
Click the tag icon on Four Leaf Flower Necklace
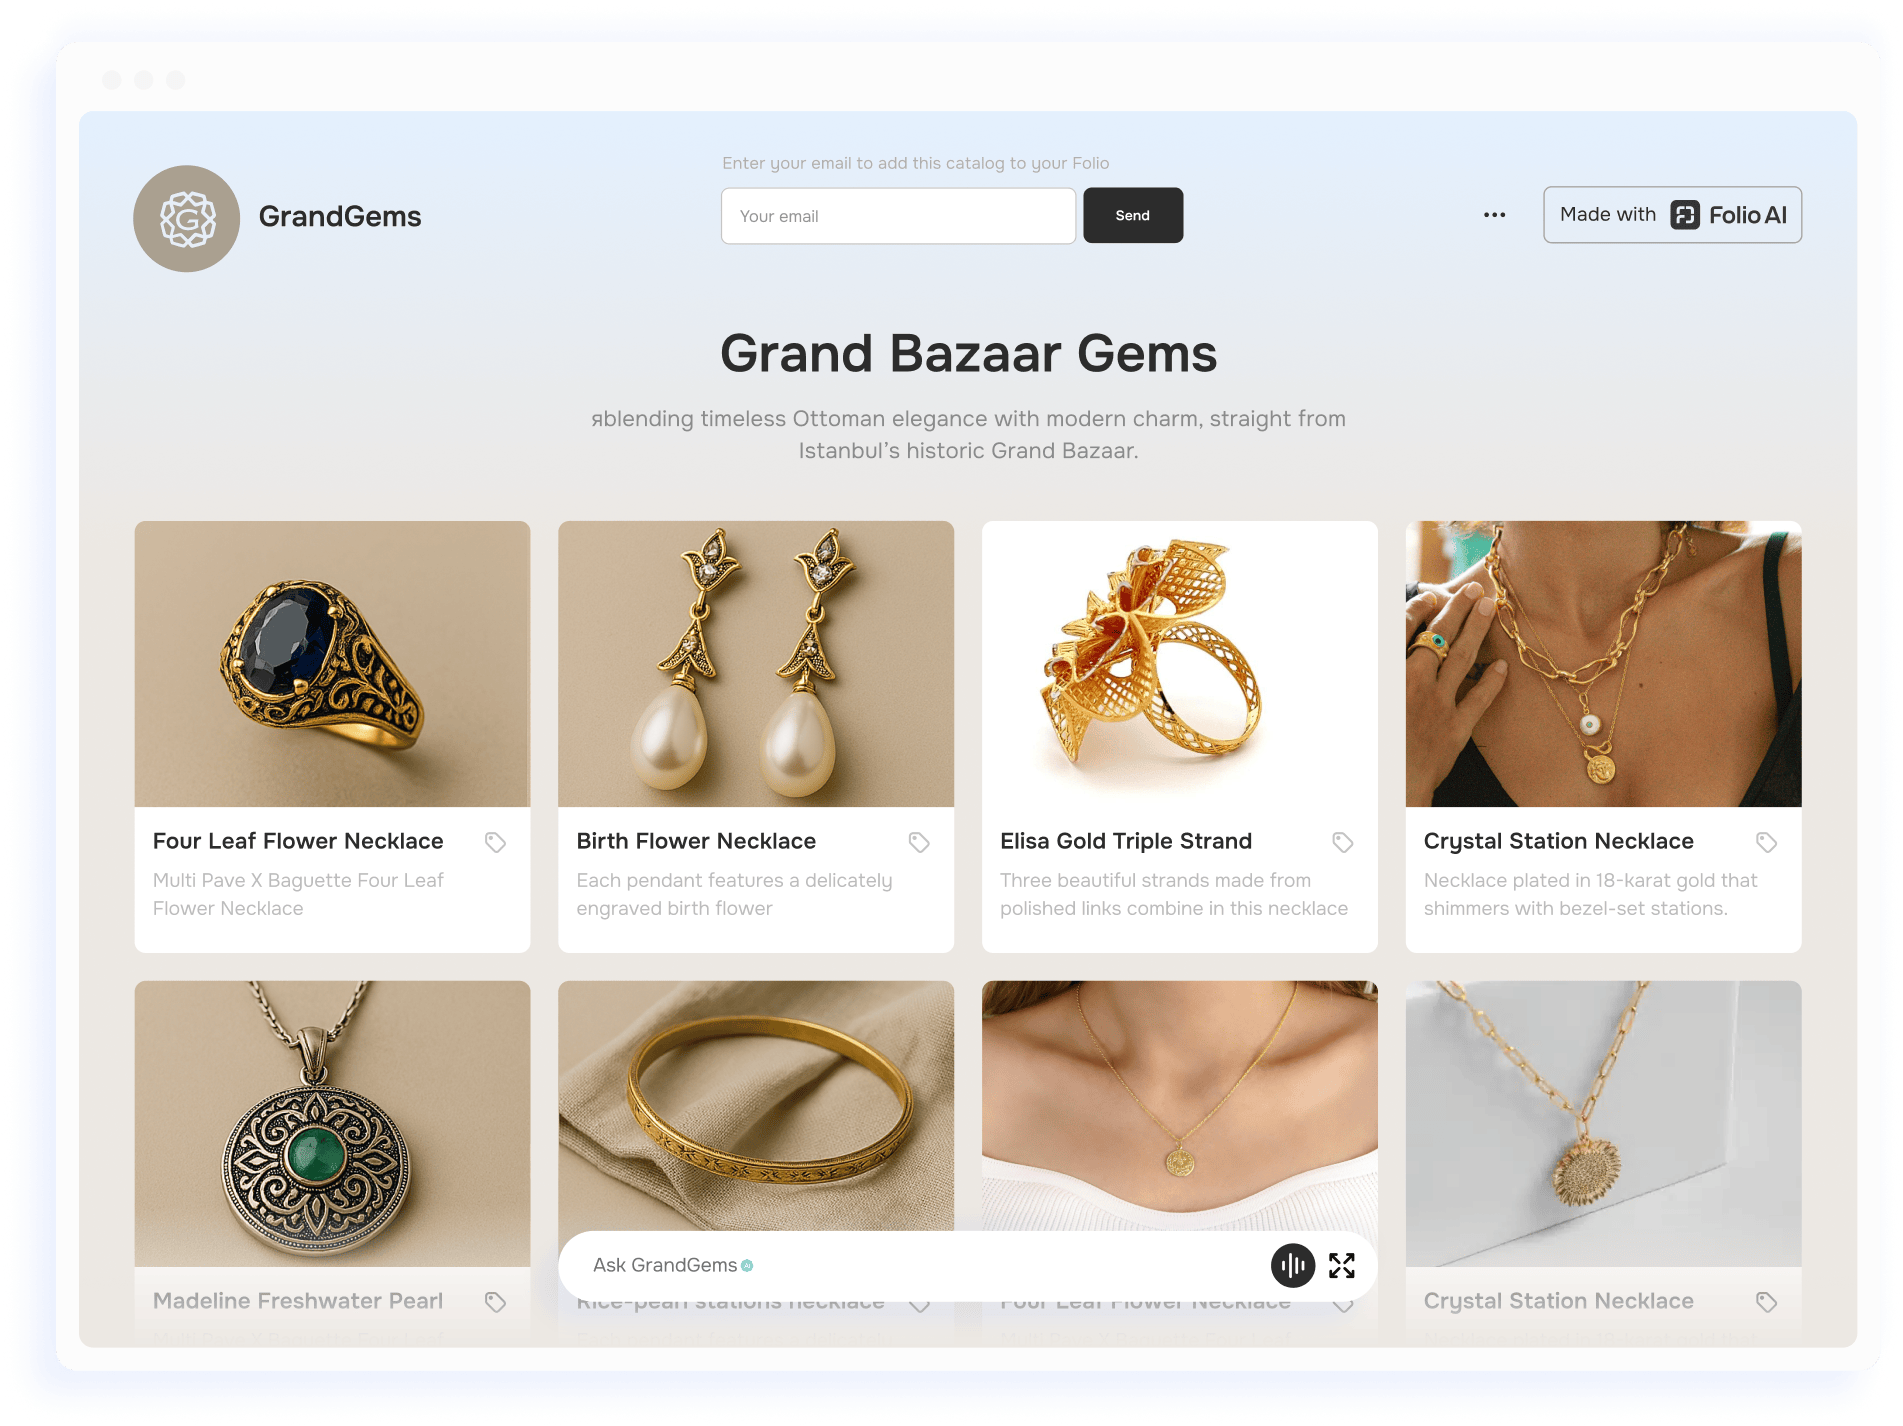tap(495, 842)
